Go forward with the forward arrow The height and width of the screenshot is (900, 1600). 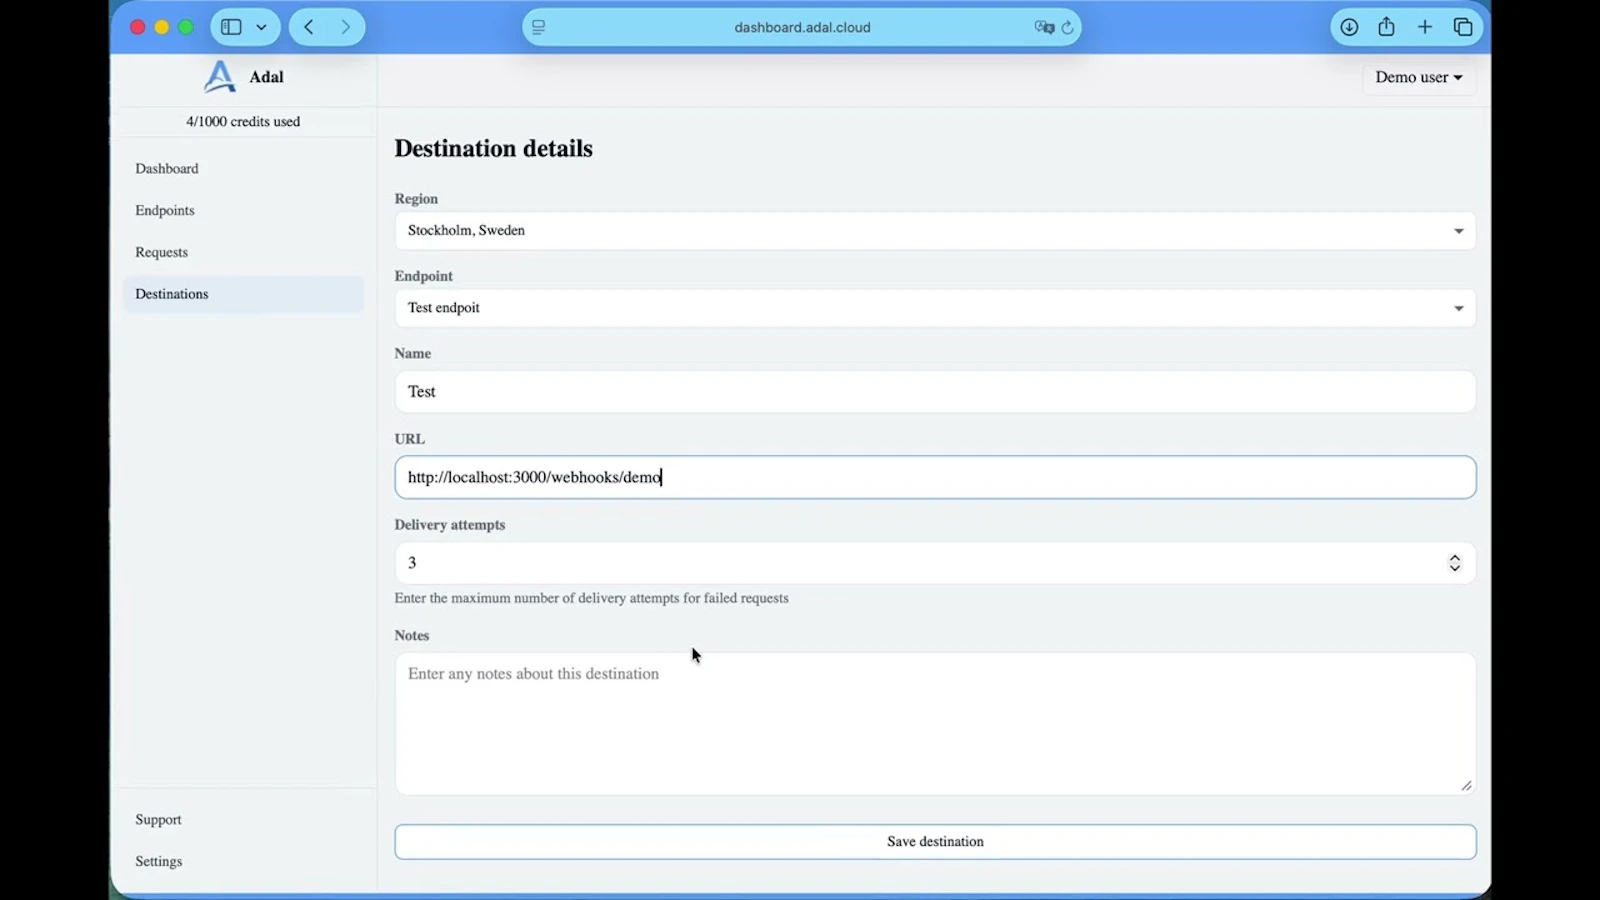[346, 27]
